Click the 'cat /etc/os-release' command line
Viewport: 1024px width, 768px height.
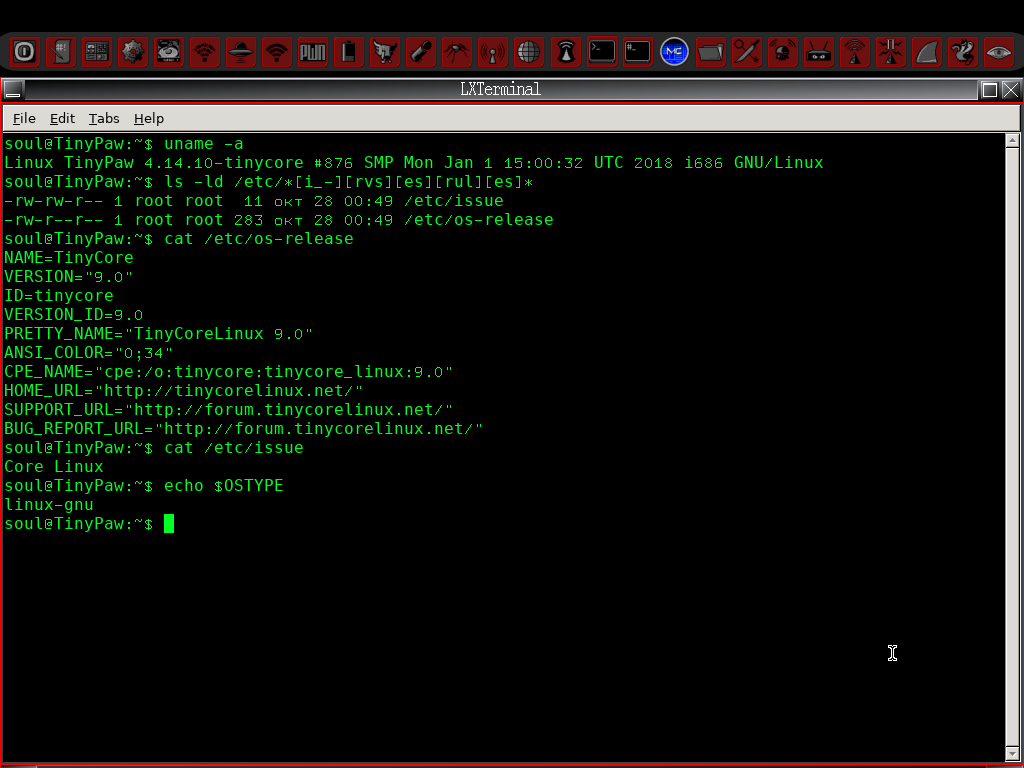pos(179,238)
